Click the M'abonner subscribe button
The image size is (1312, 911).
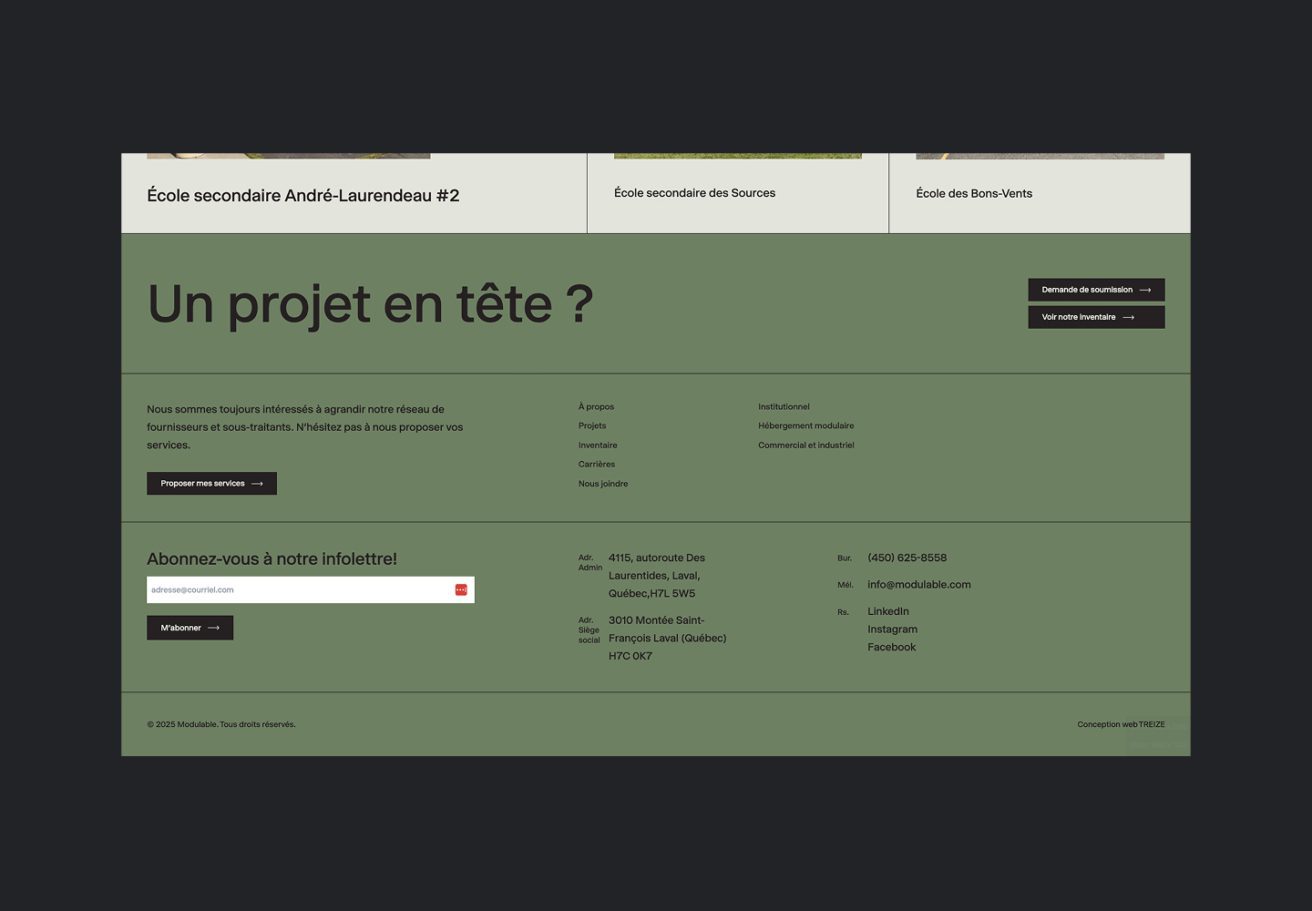click(190, 628)
